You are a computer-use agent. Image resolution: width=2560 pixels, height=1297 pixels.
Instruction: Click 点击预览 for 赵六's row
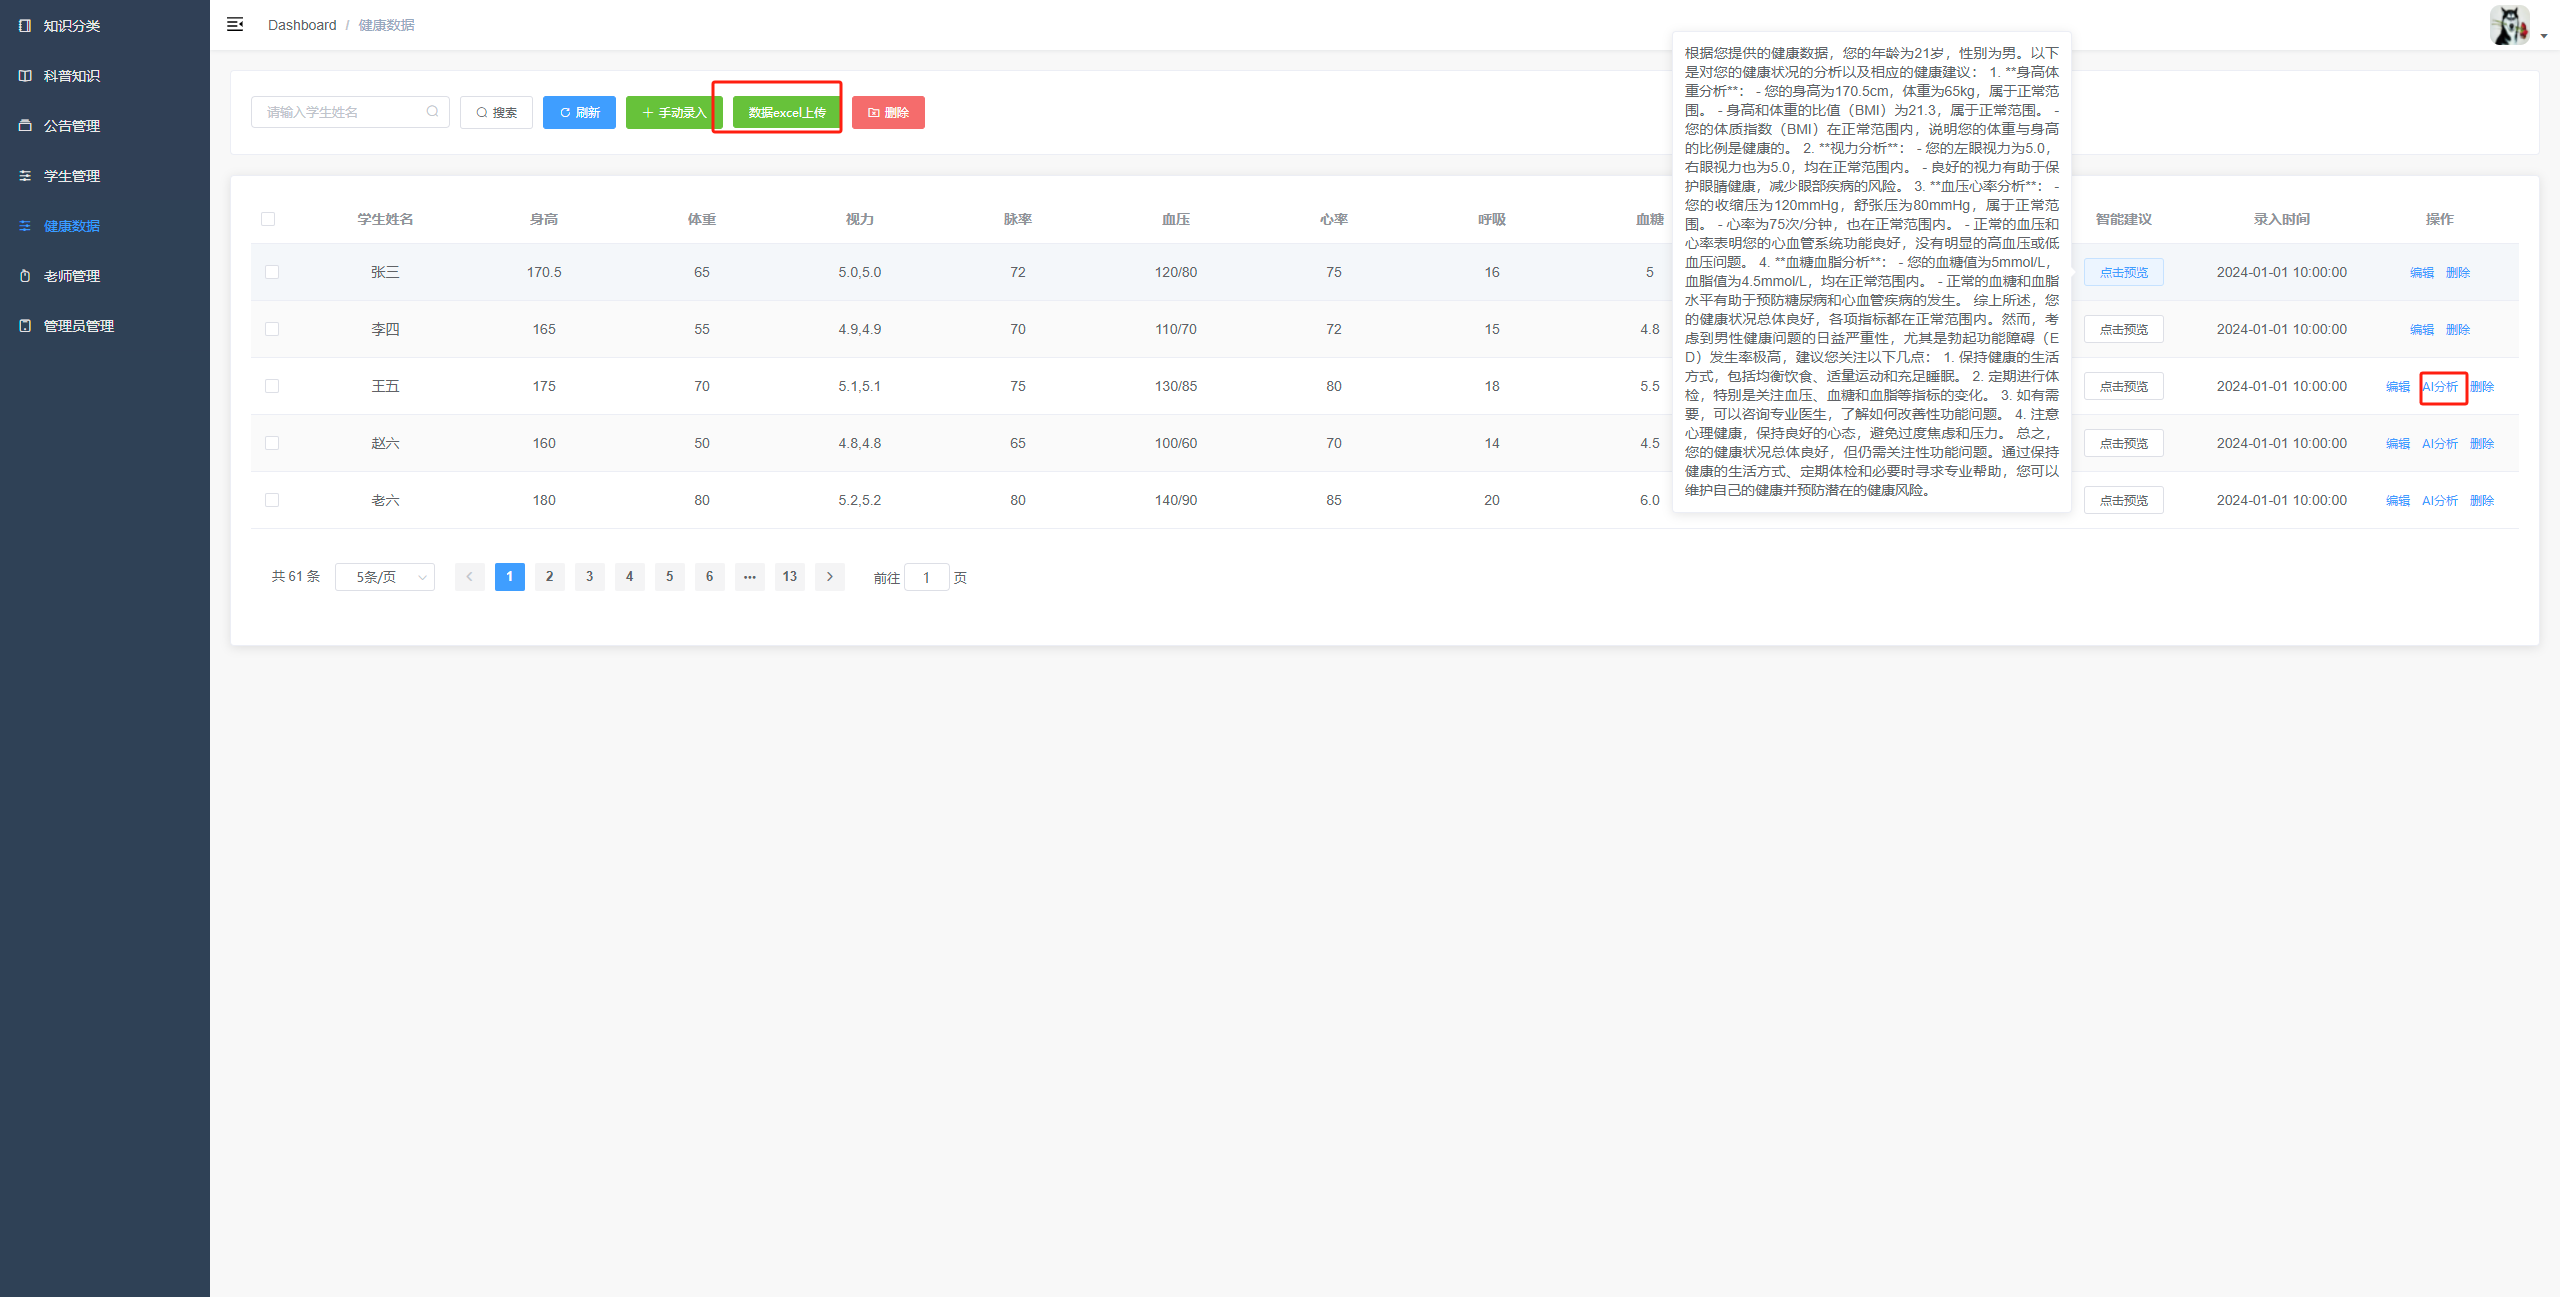tap(2124, 443)
